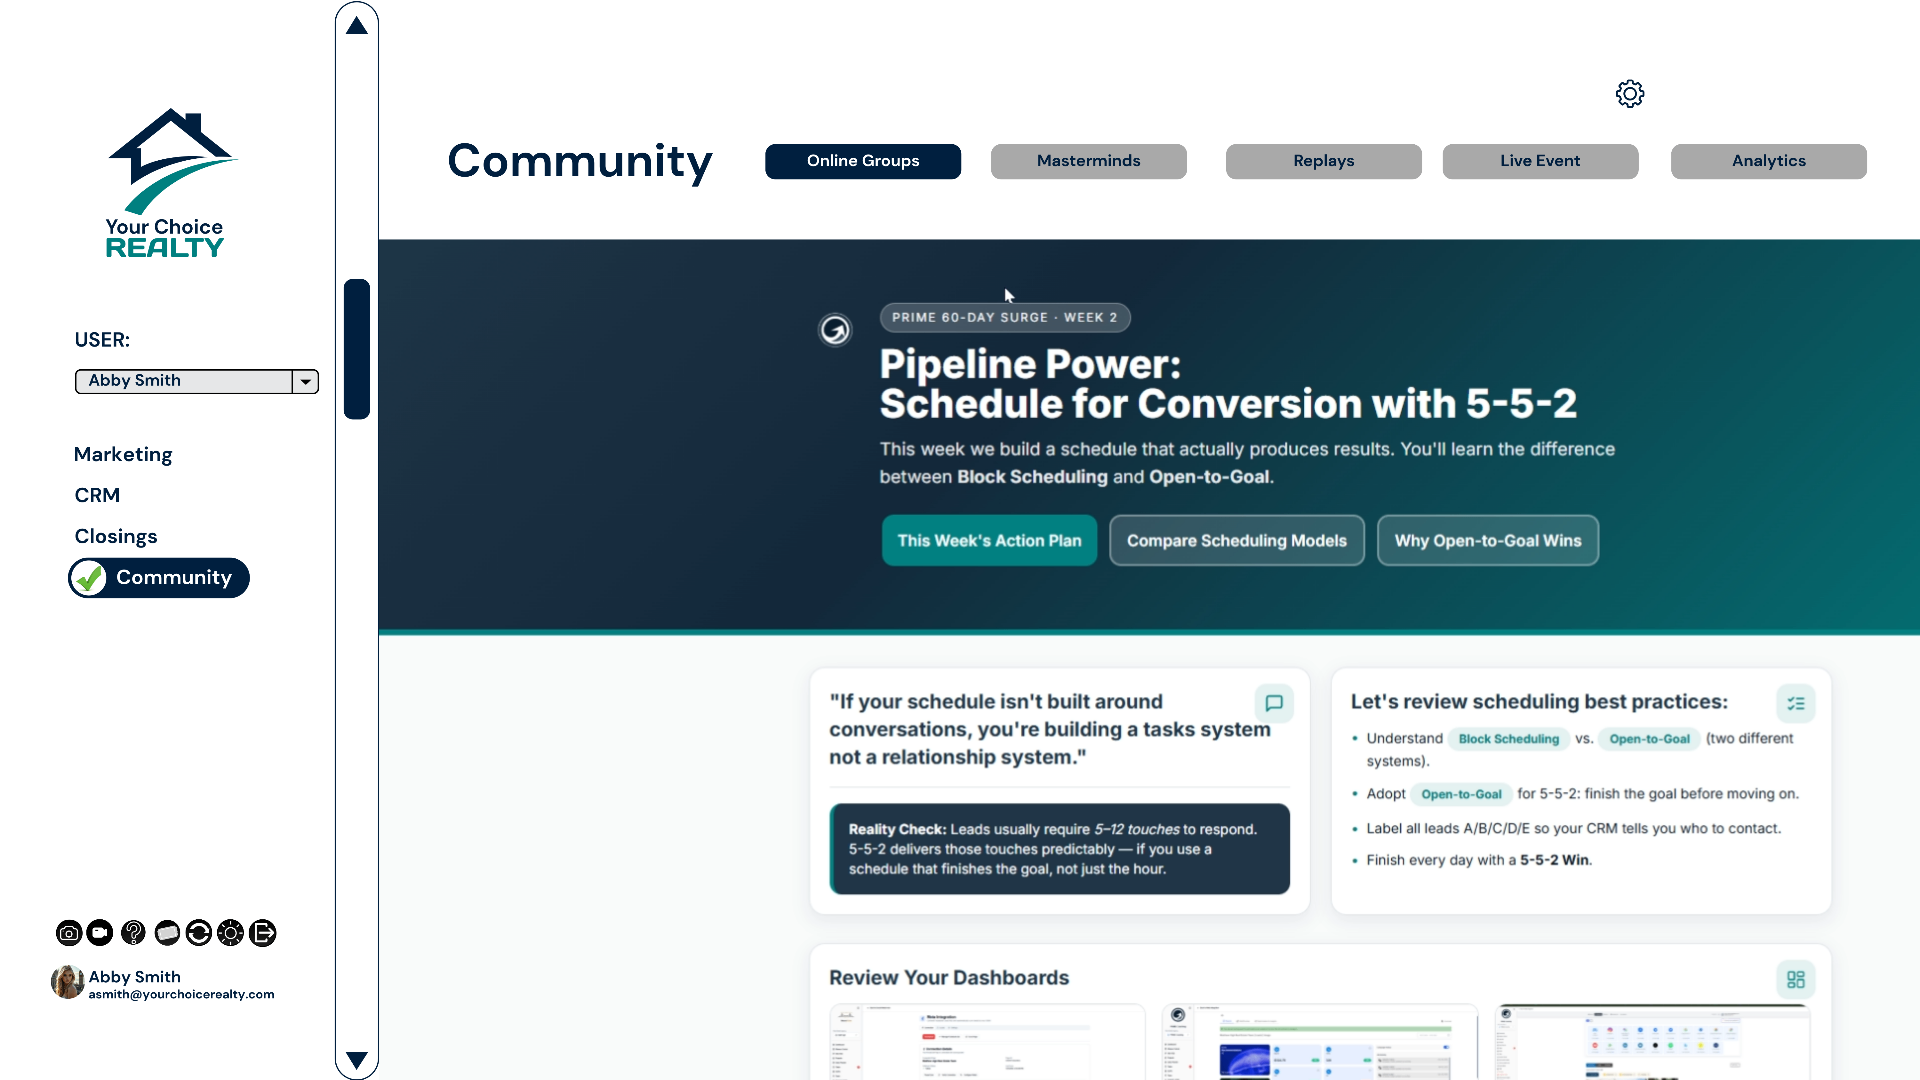Click the chat bubble icon on the quote card
Screen dimensions: 1920x1080
click(1274, 703)
